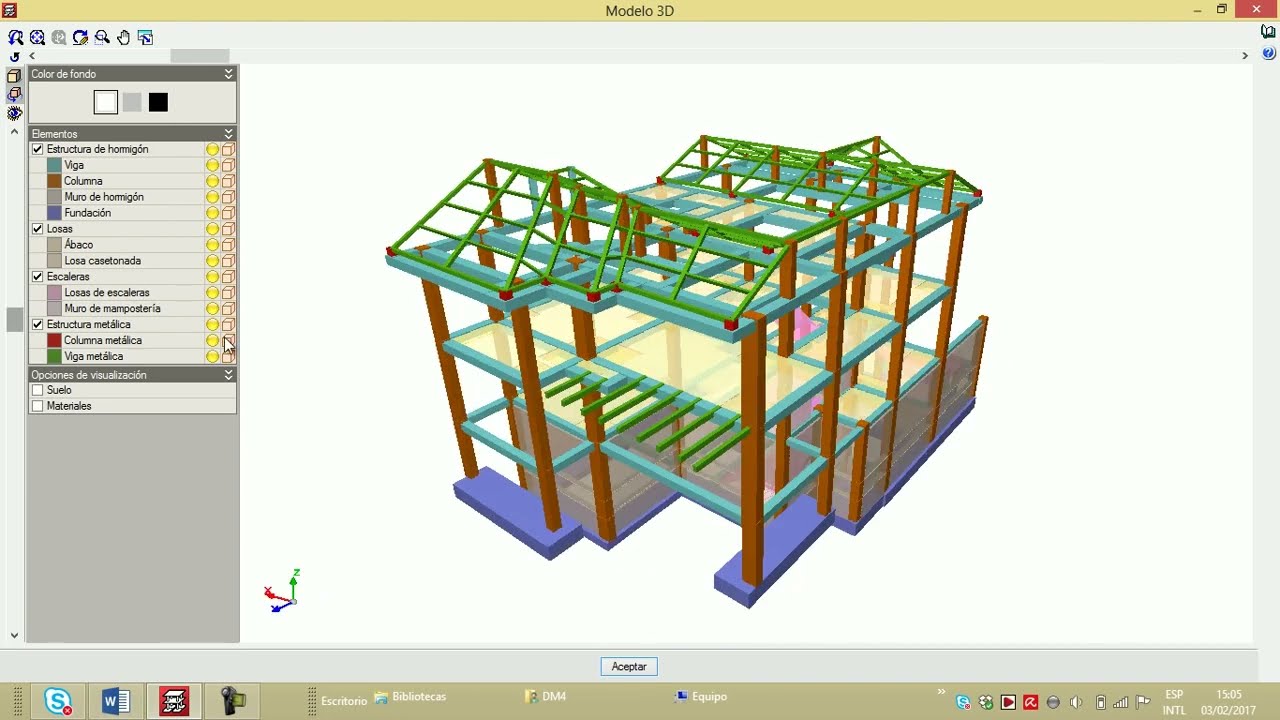This screenshot has width=1280, height=720.
Task: Choose white background color
Action: pyautogui.click(x=106, y=102)
